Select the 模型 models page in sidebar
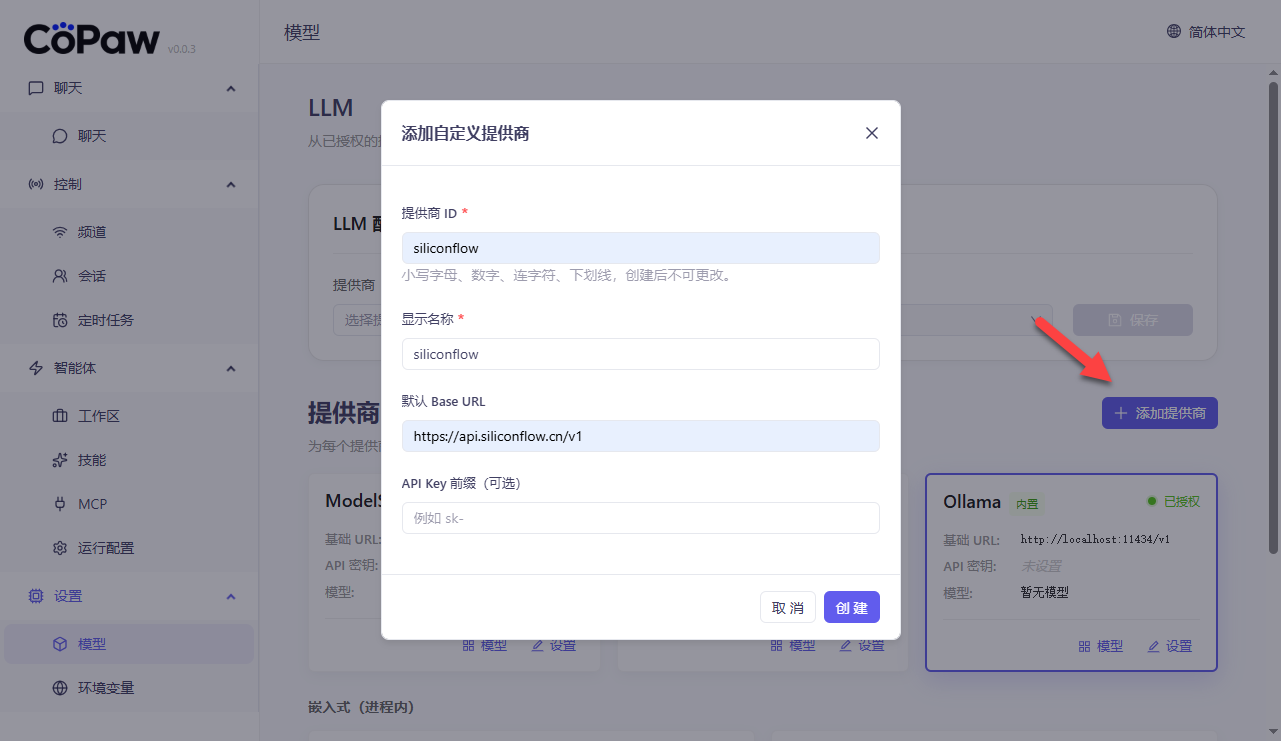 (x=129, y=644)
